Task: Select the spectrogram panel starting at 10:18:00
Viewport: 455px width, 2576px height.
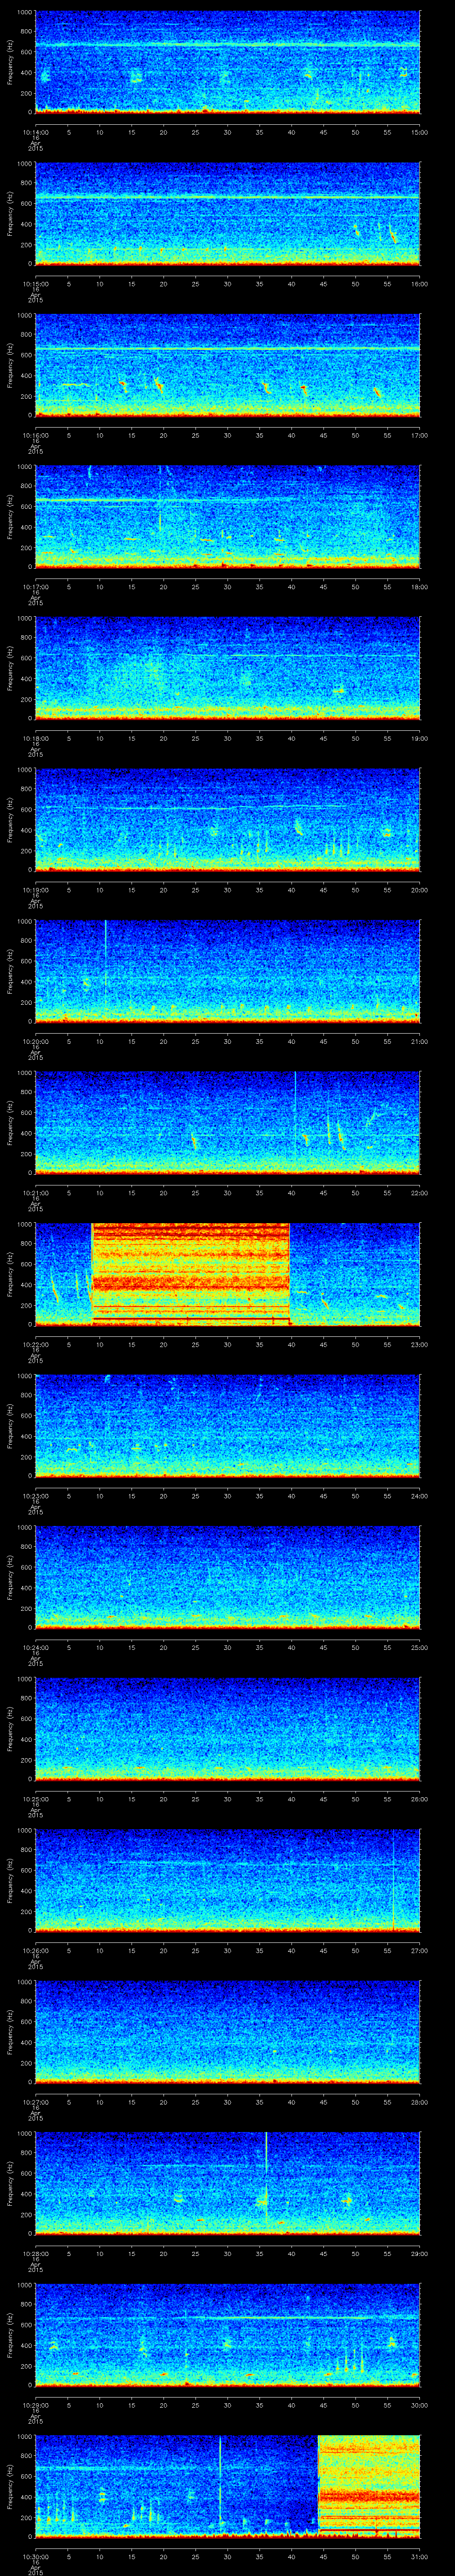Action: [227, 668]
